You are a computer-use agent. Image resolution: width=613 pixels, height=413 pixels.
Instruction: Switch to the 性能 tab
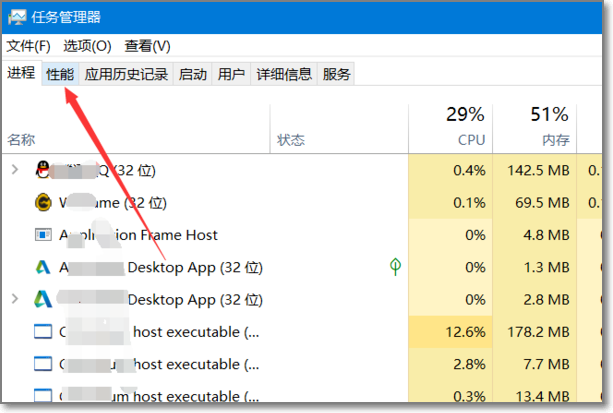point(60,74)
